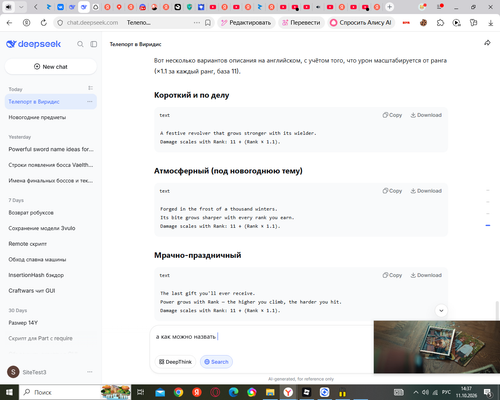Toggle the Search mode off
Screen dimensions: 500x400
tap(216, 362)
